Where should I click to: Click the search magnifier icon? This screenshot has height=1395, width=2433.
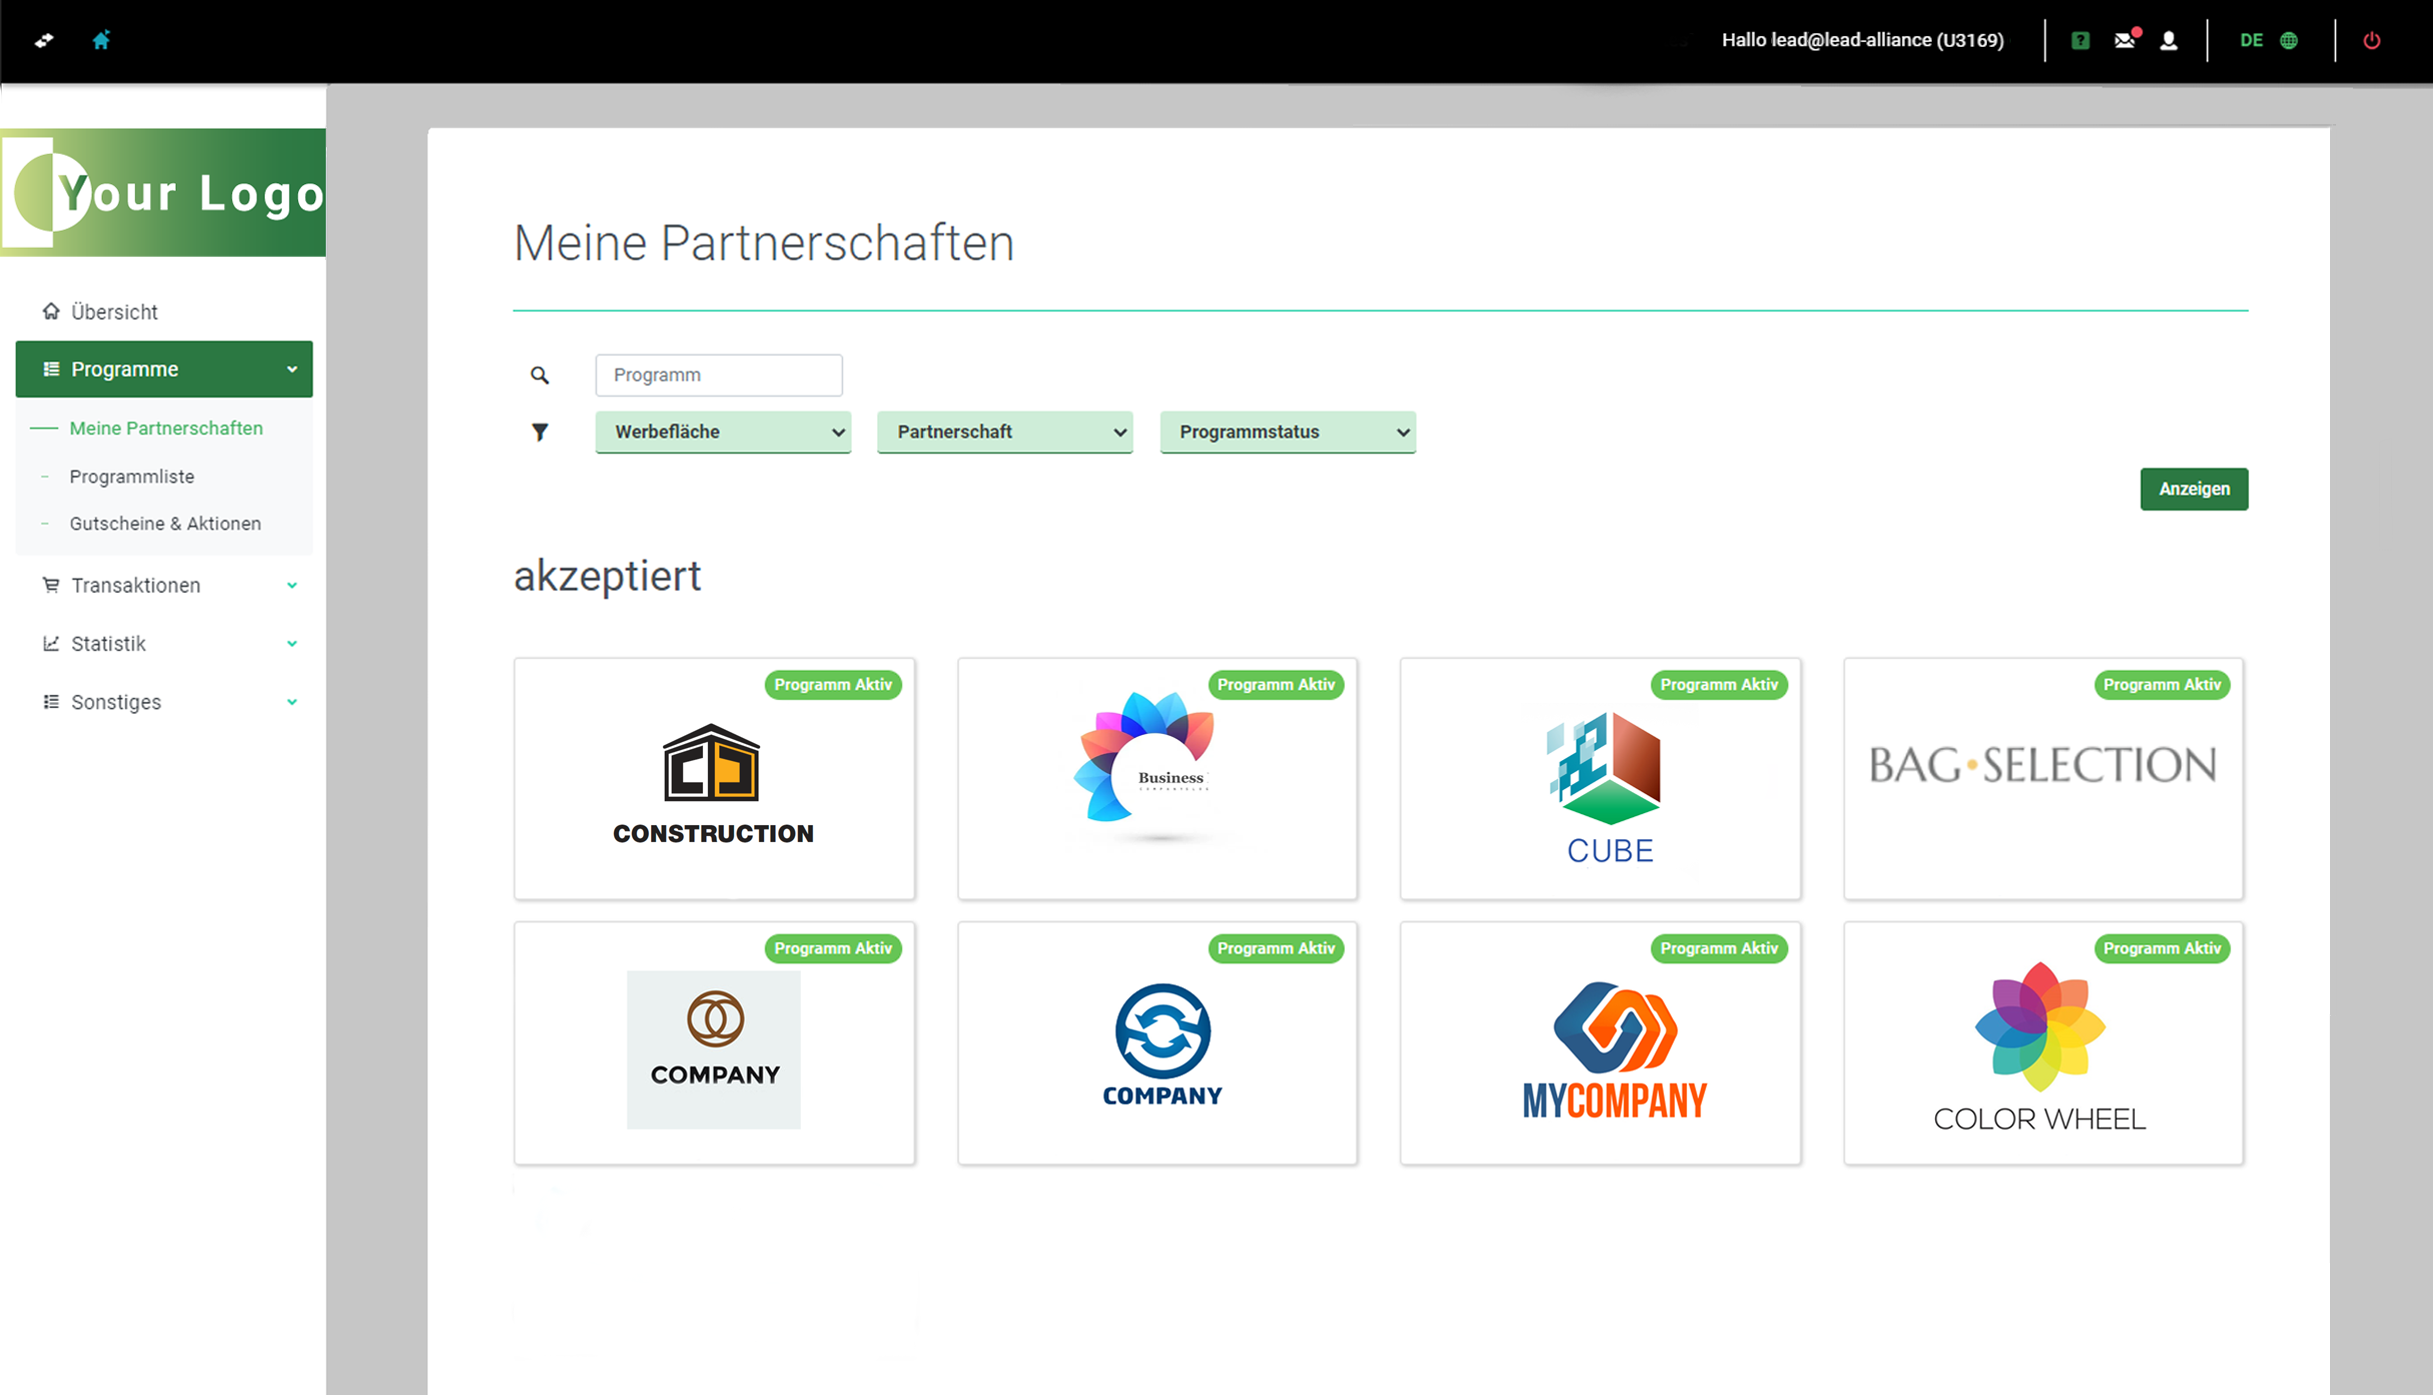[540, 375]
